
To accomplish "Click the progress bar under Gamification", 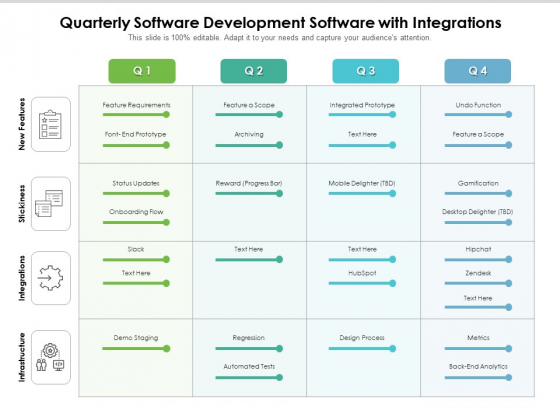I will (x=478, y=194).
